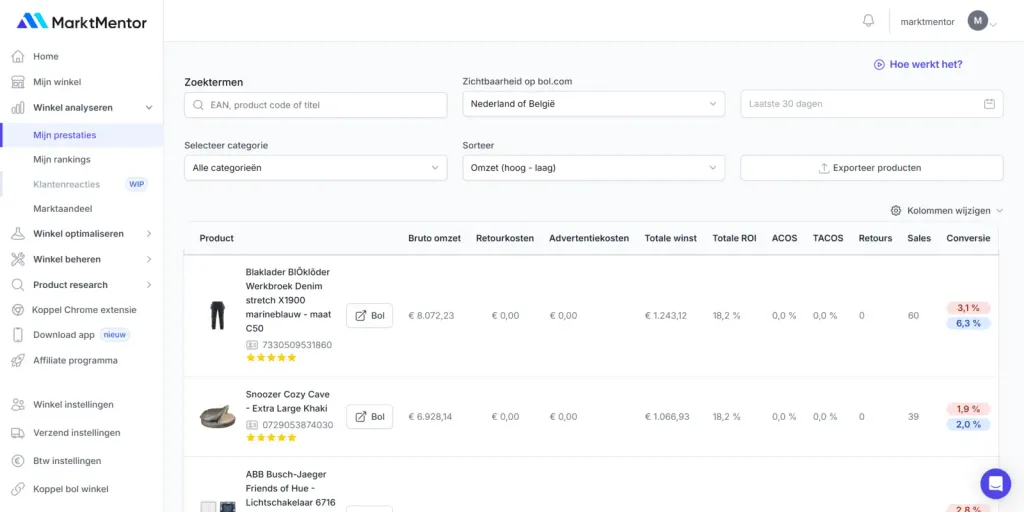Screen dimensions: 1024x512
Task: Open the notifications bell
Action: (868, 21)
